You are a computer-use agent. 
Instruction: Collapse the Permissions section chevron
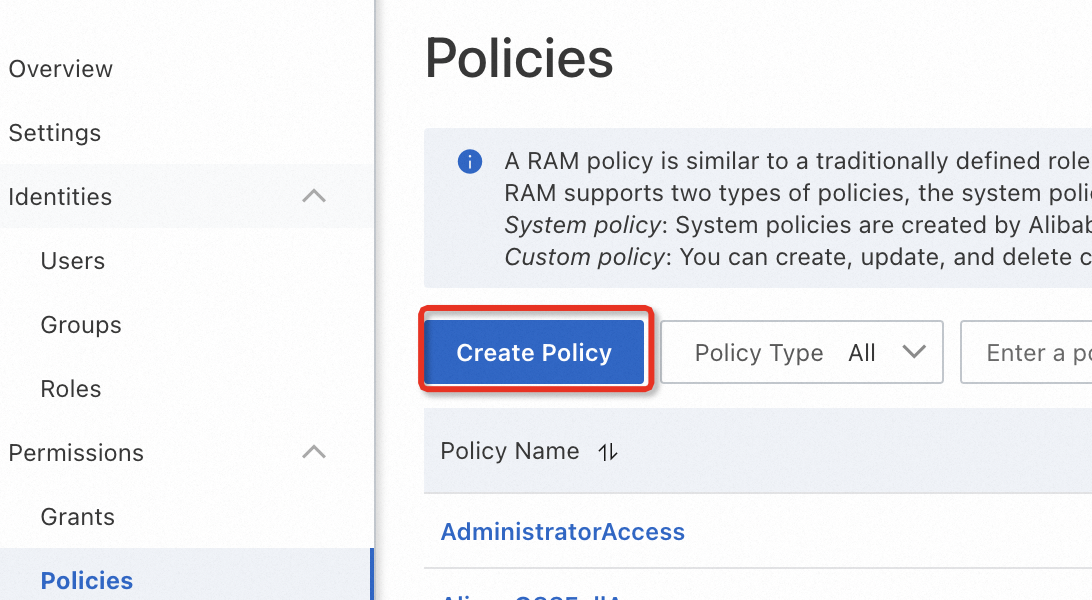pos(314,452)
